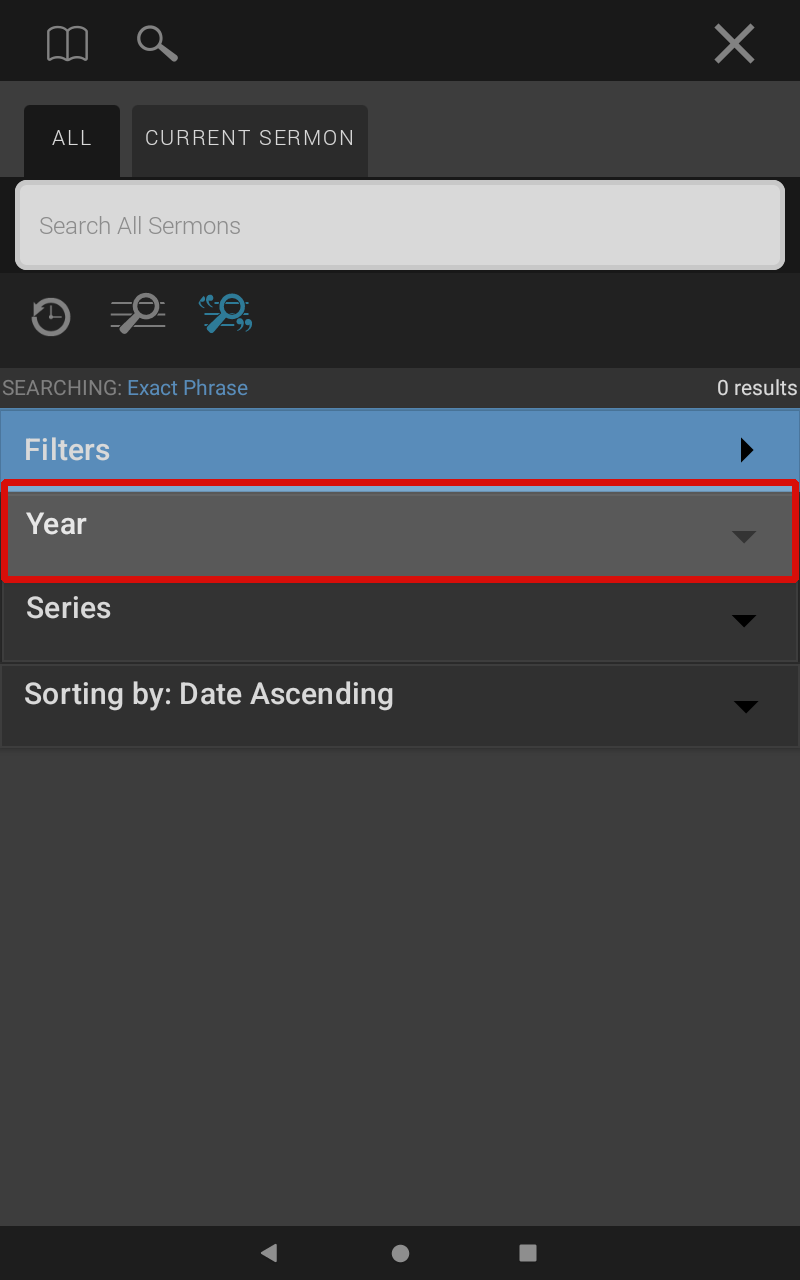This screenshot has width=800, height=1280.
Task: Tap the Android recent apps square
Action: [x=528, y=1252]
